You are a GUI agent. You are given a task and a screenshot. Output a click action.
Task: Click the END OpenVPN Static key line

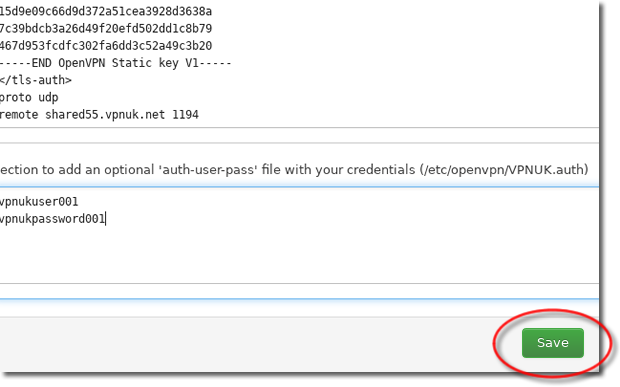(x=115, y=63)
